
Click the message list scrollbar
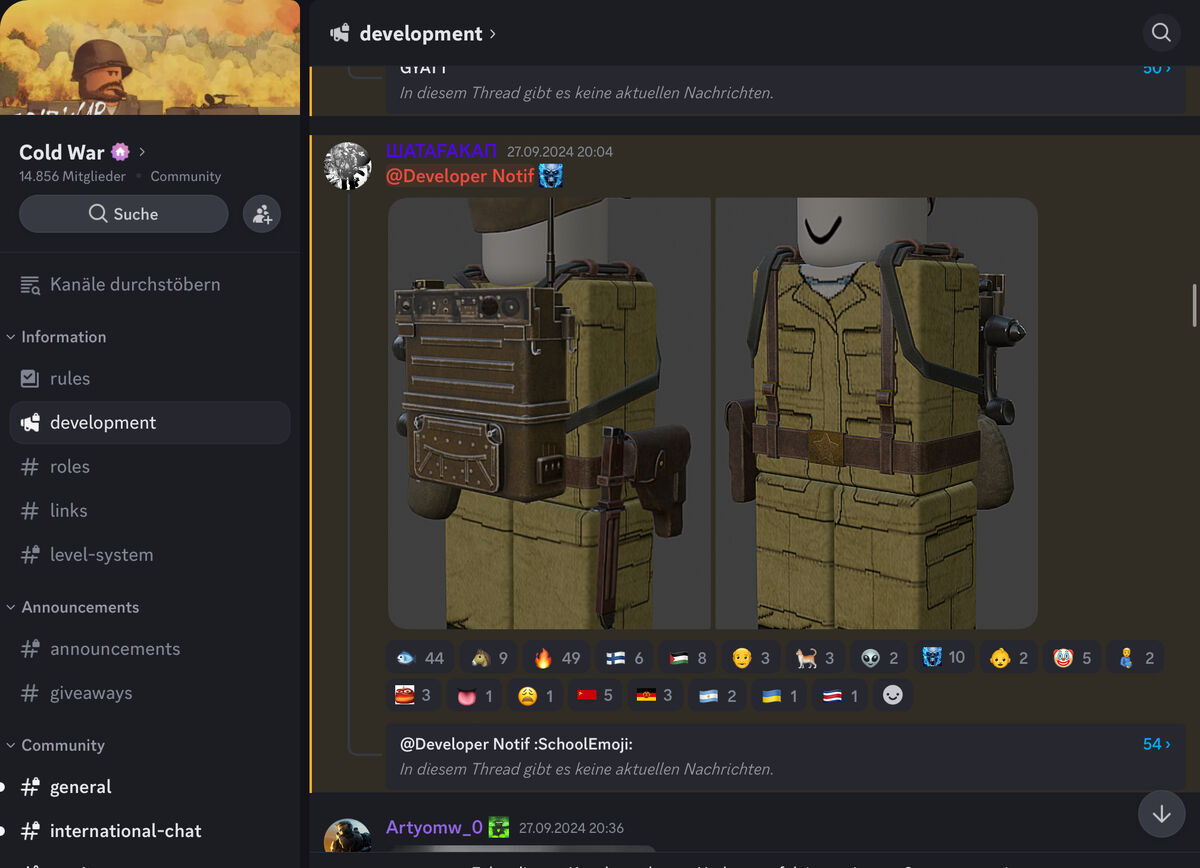pos(1194,305)
